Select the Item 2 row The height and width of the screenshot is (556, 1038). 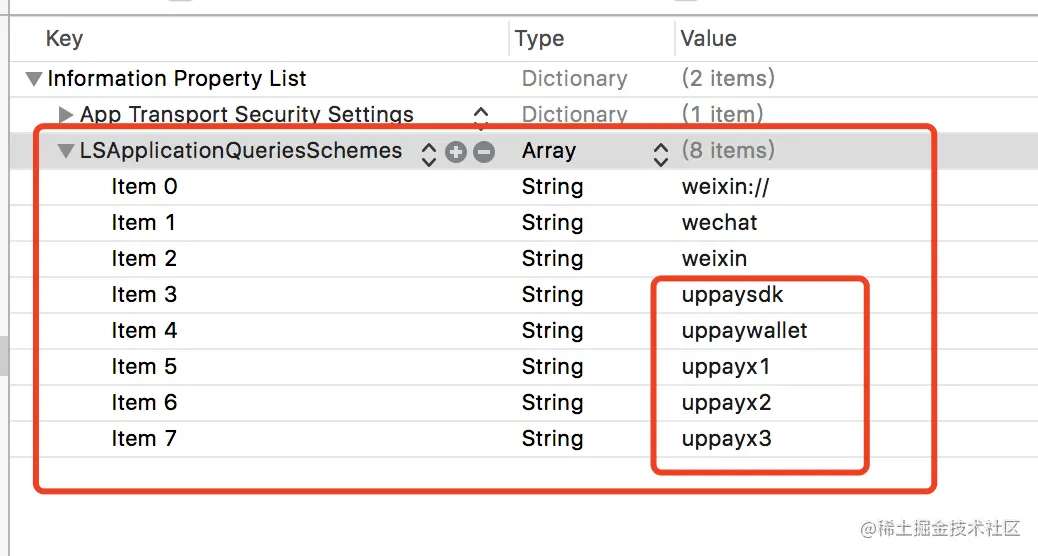pyautogui.click(x=144, y=259)
